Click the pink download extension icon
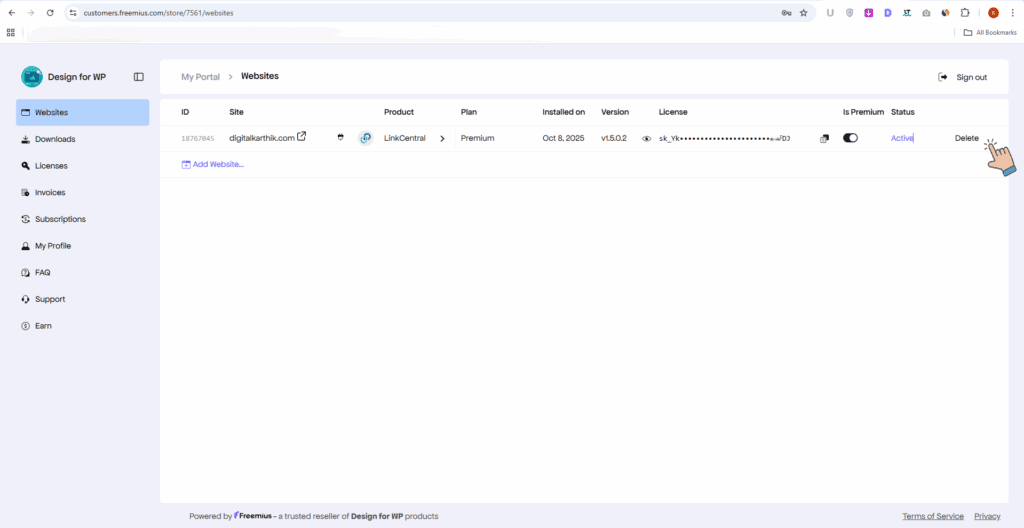 [869, 12]
